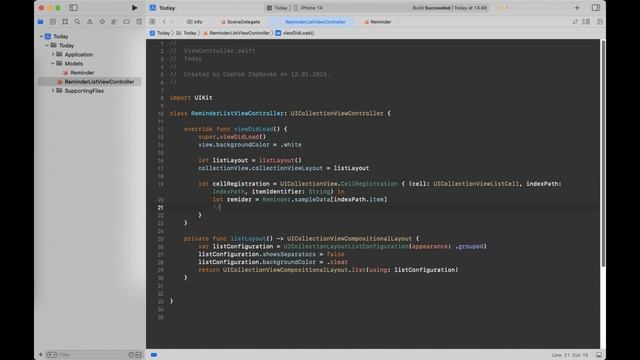Click the editor vertical scrollbar
Screen dimensions: 640x360
pyautogui.click(x=603, y=154)
